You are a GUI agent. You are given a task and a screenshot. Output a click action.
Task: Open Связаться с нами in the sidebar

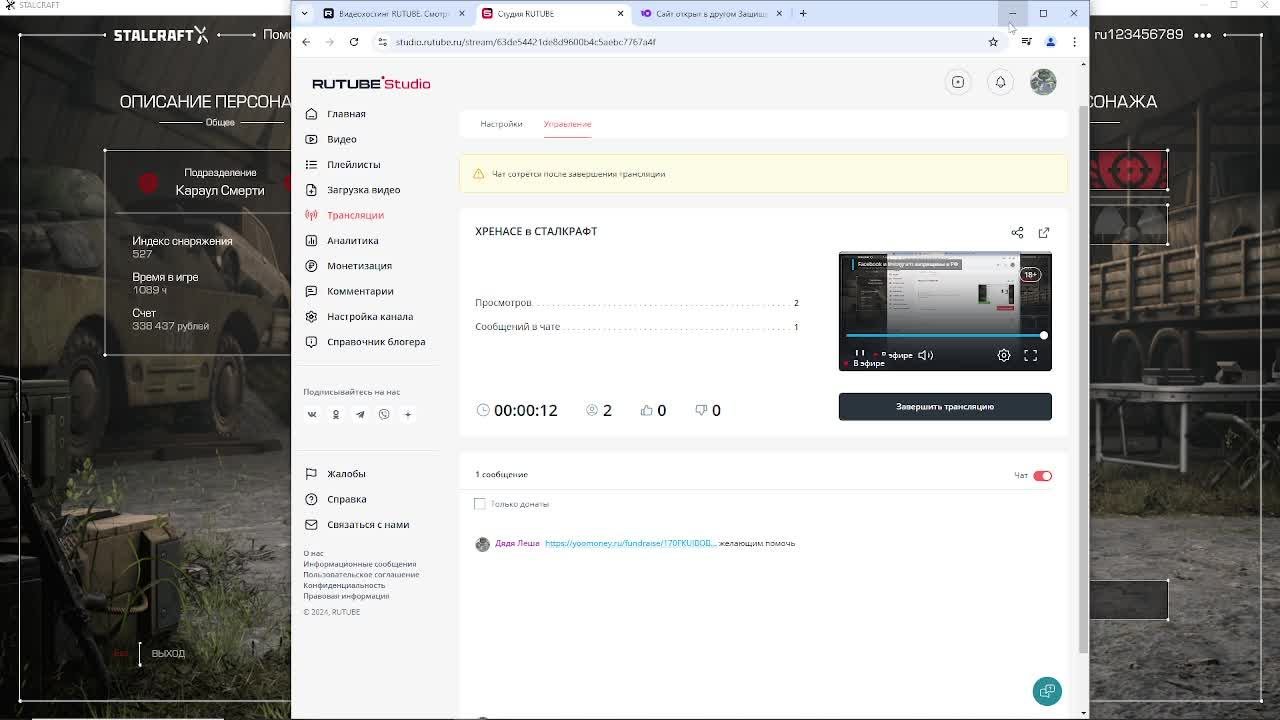368,525
